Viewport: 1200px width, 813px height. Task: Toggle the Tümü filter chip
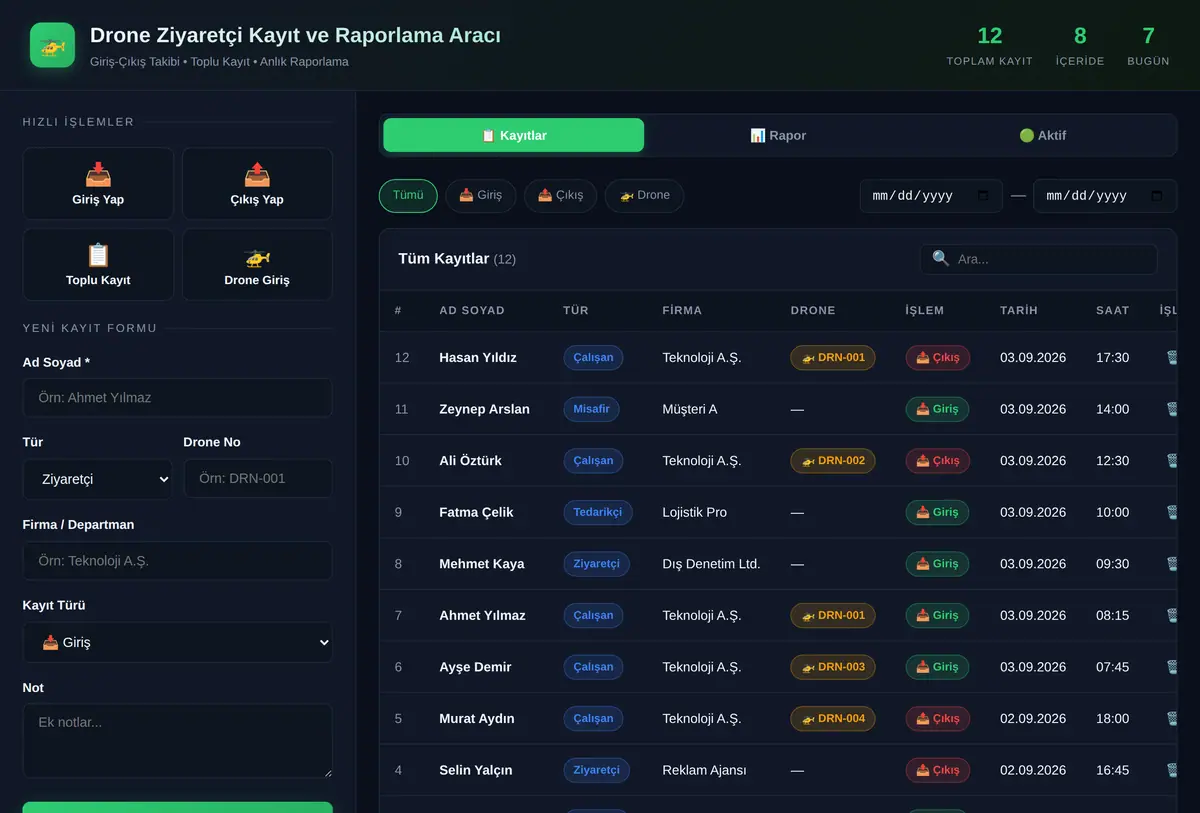pos(408,195)
